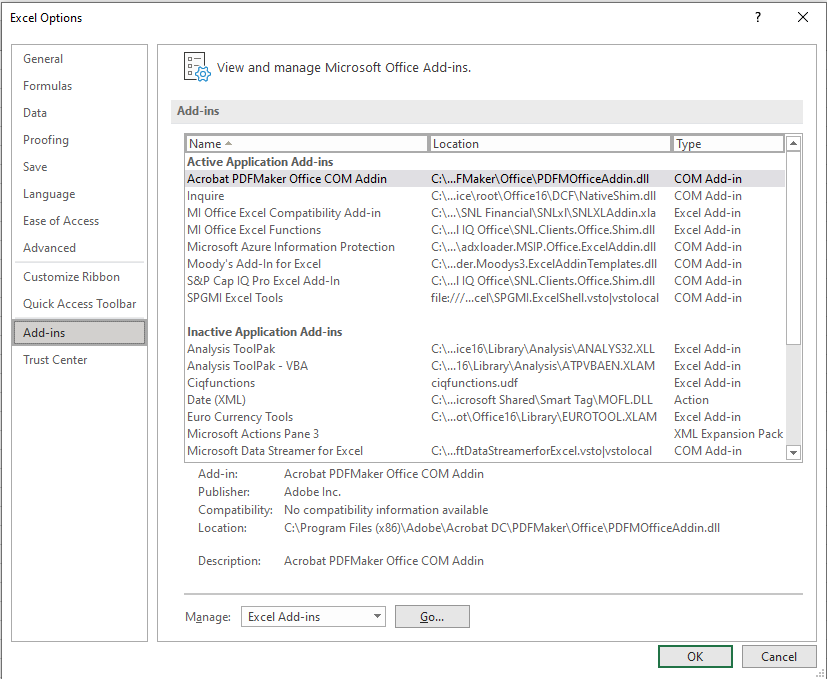Screen dimensions: 827x679
Task: Click the Cancel button
Action: coord(778,656)
